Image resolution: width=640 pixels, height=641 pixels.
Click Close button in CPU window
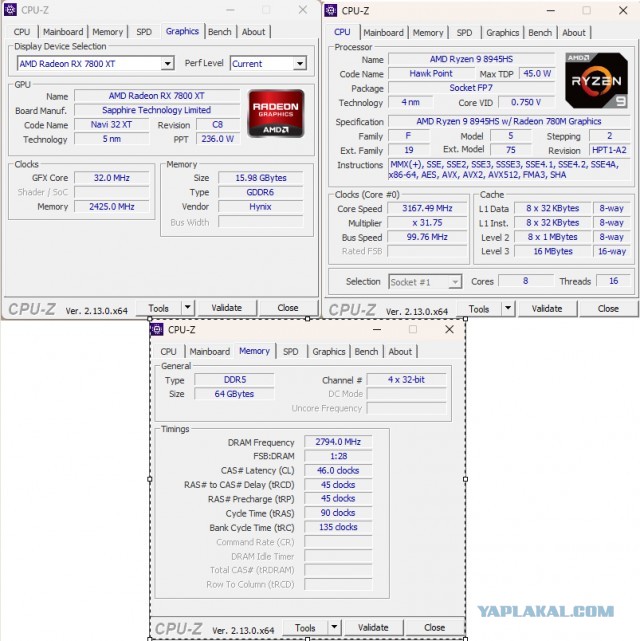(608, 309)
